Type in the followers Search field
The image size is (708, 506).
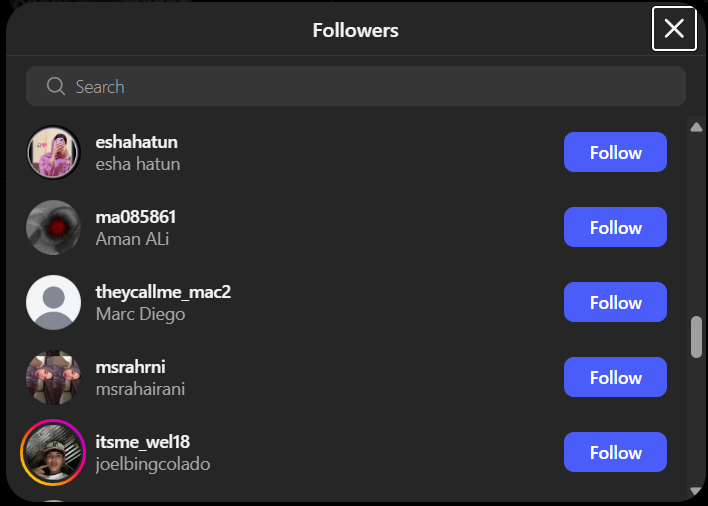click(370, 87)
